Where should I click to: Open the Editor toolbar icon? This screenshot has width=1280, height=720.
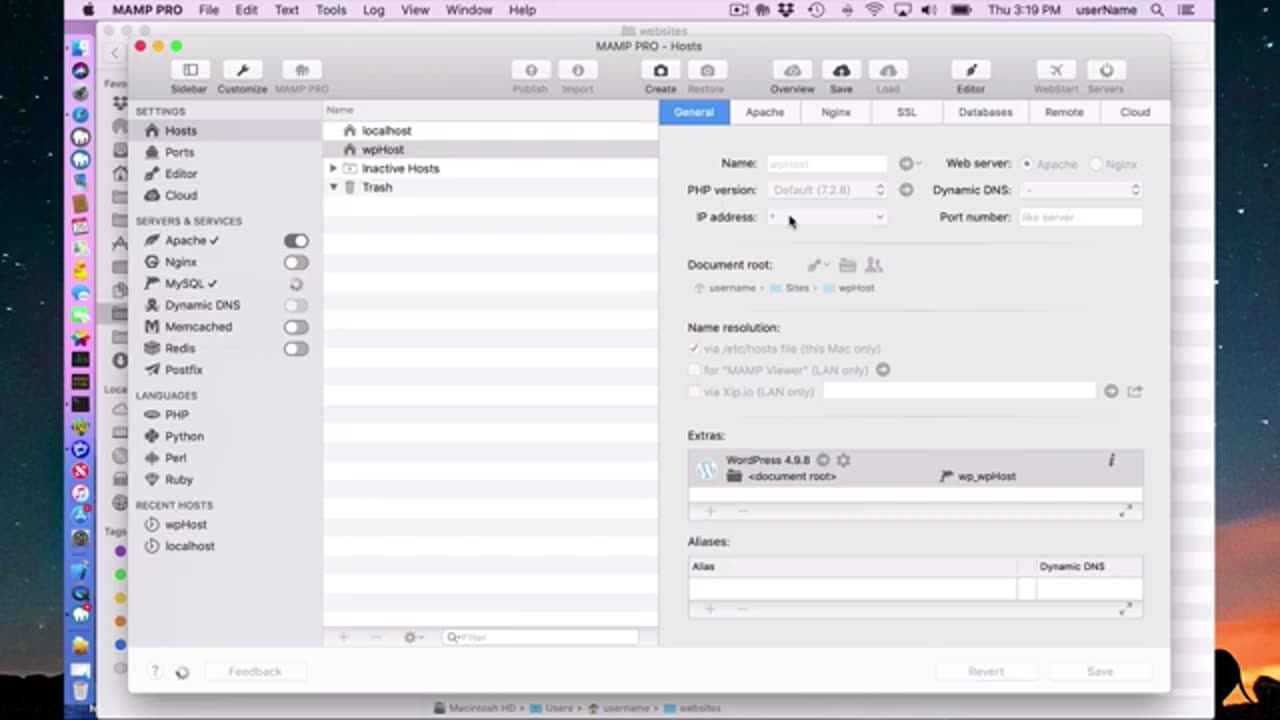[x=970, y=70]
